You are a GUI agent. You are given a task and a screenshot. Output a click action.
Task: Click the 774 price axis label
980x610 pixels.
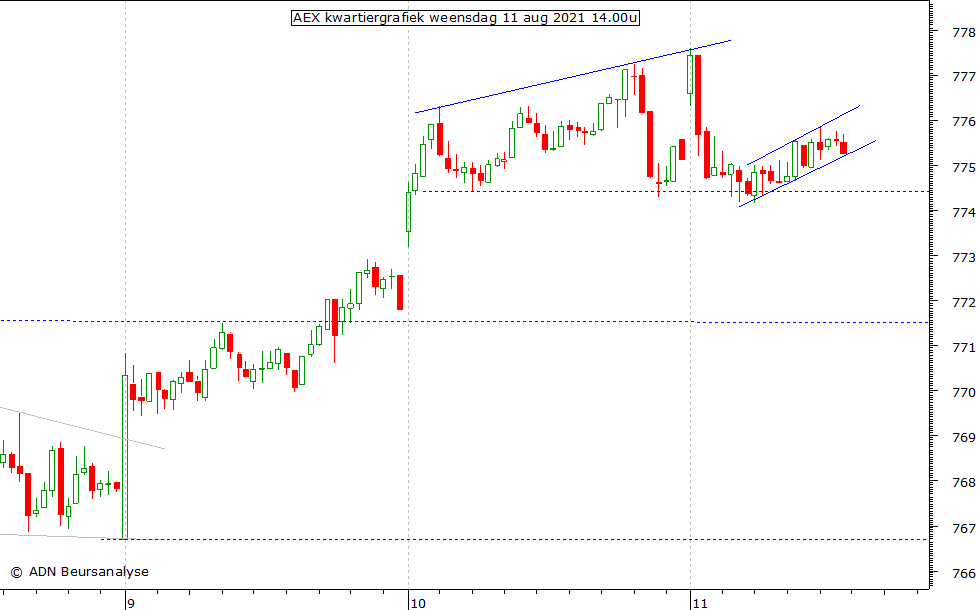coord(964,212)
